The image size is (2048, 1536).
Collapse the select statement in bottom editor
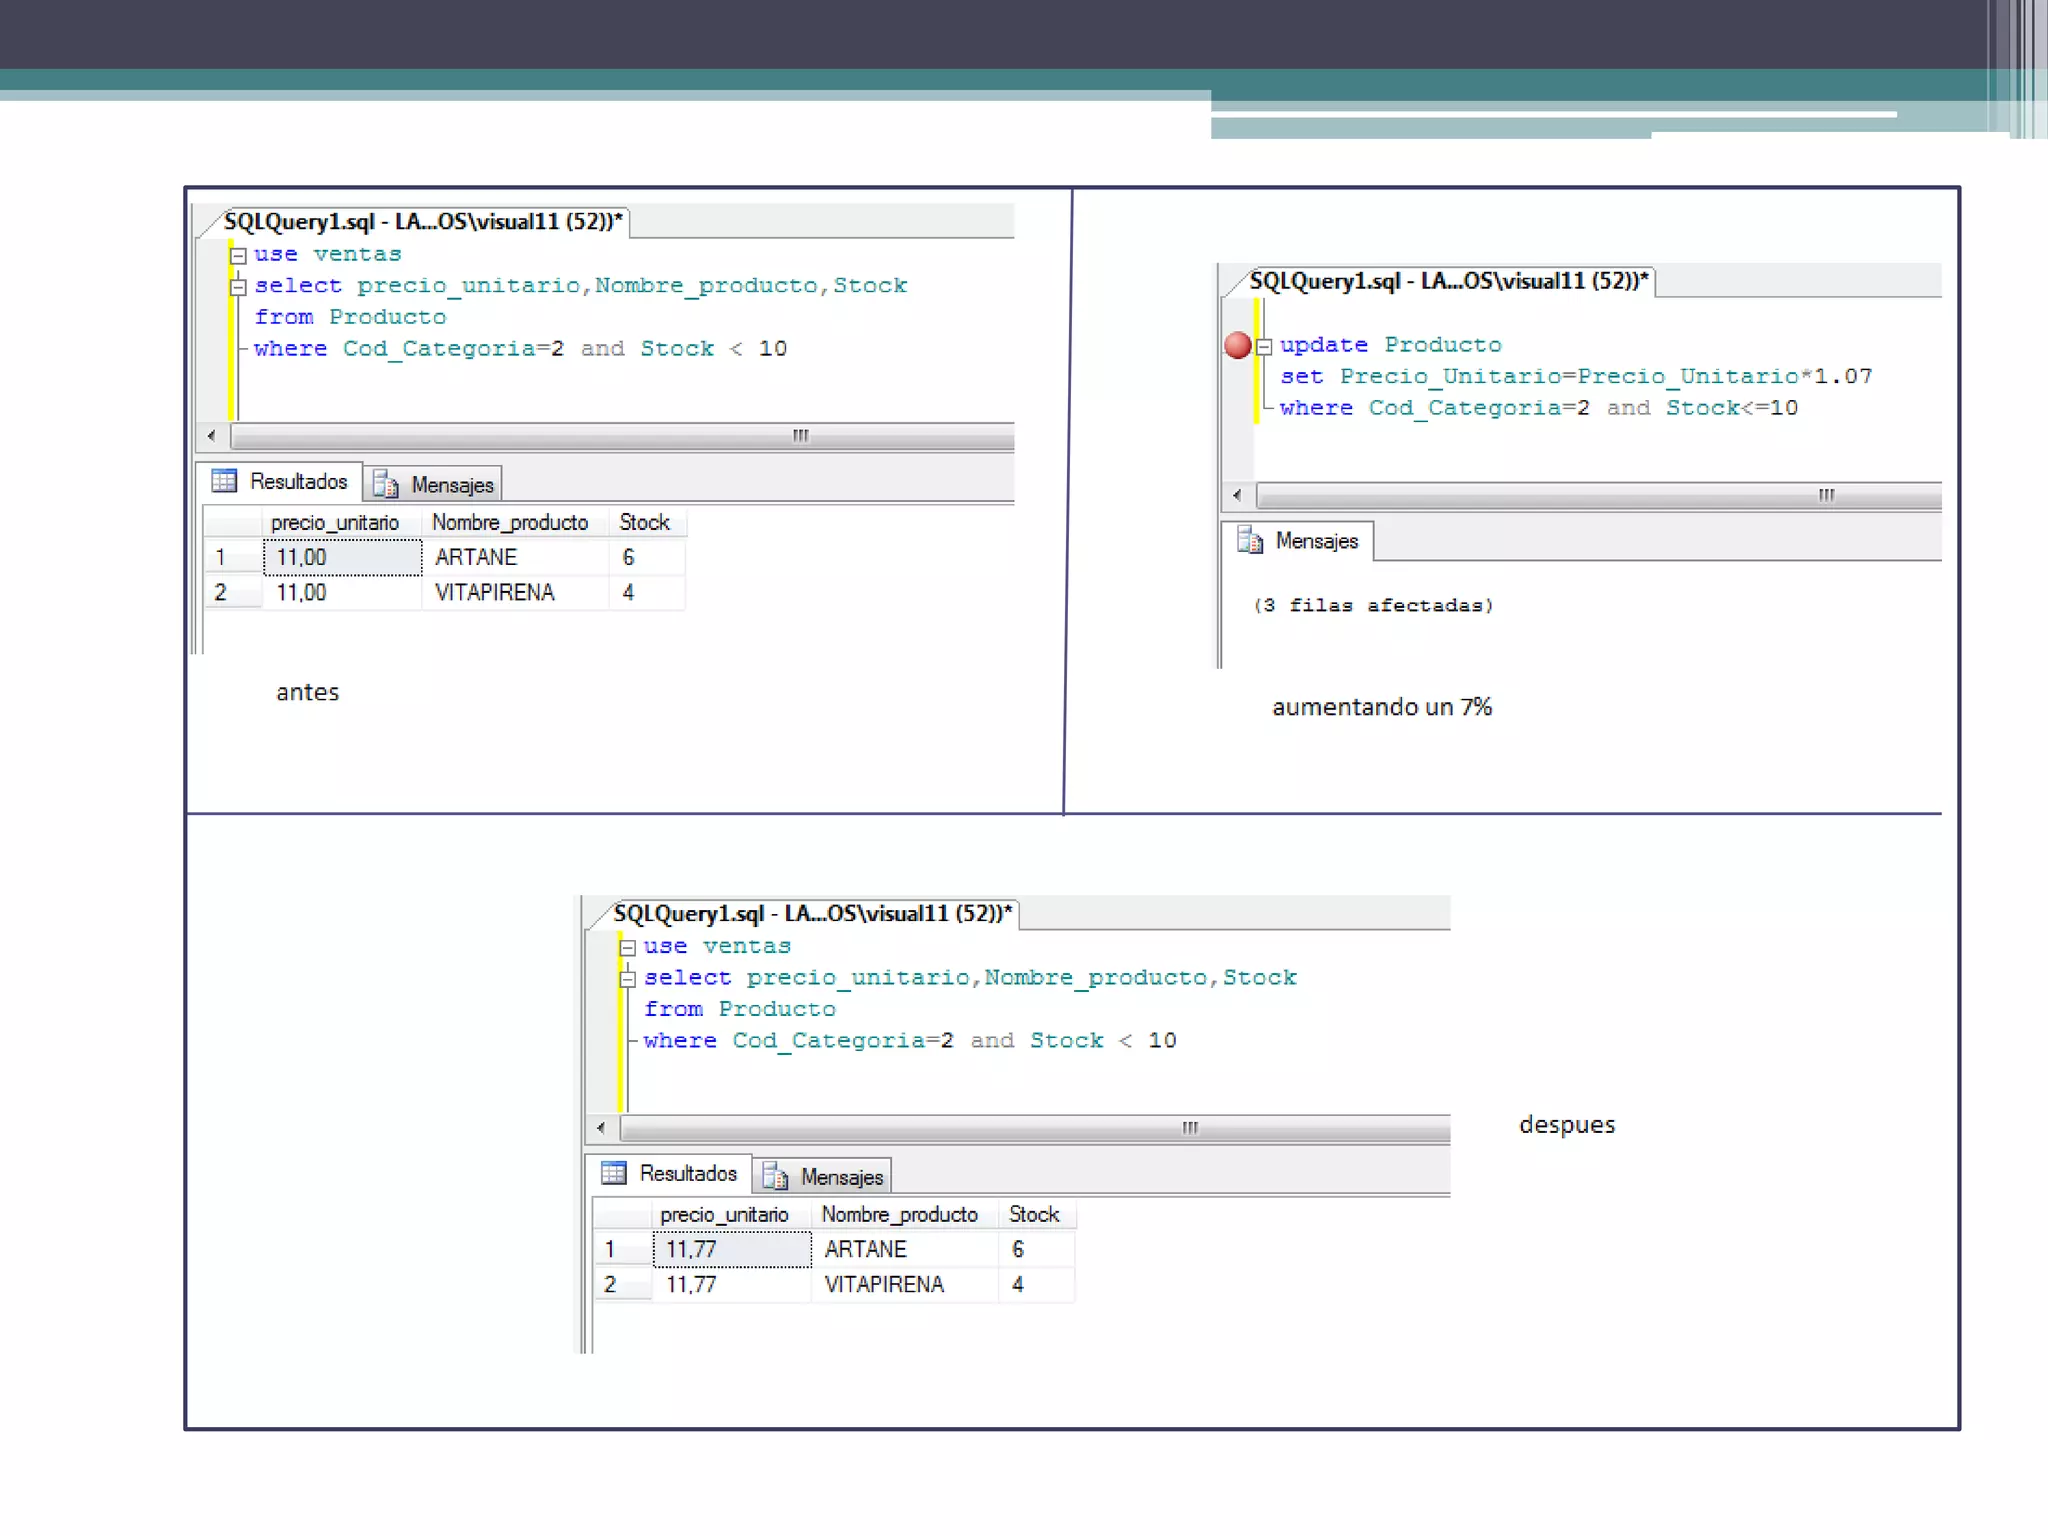click(x=628, y=980)
